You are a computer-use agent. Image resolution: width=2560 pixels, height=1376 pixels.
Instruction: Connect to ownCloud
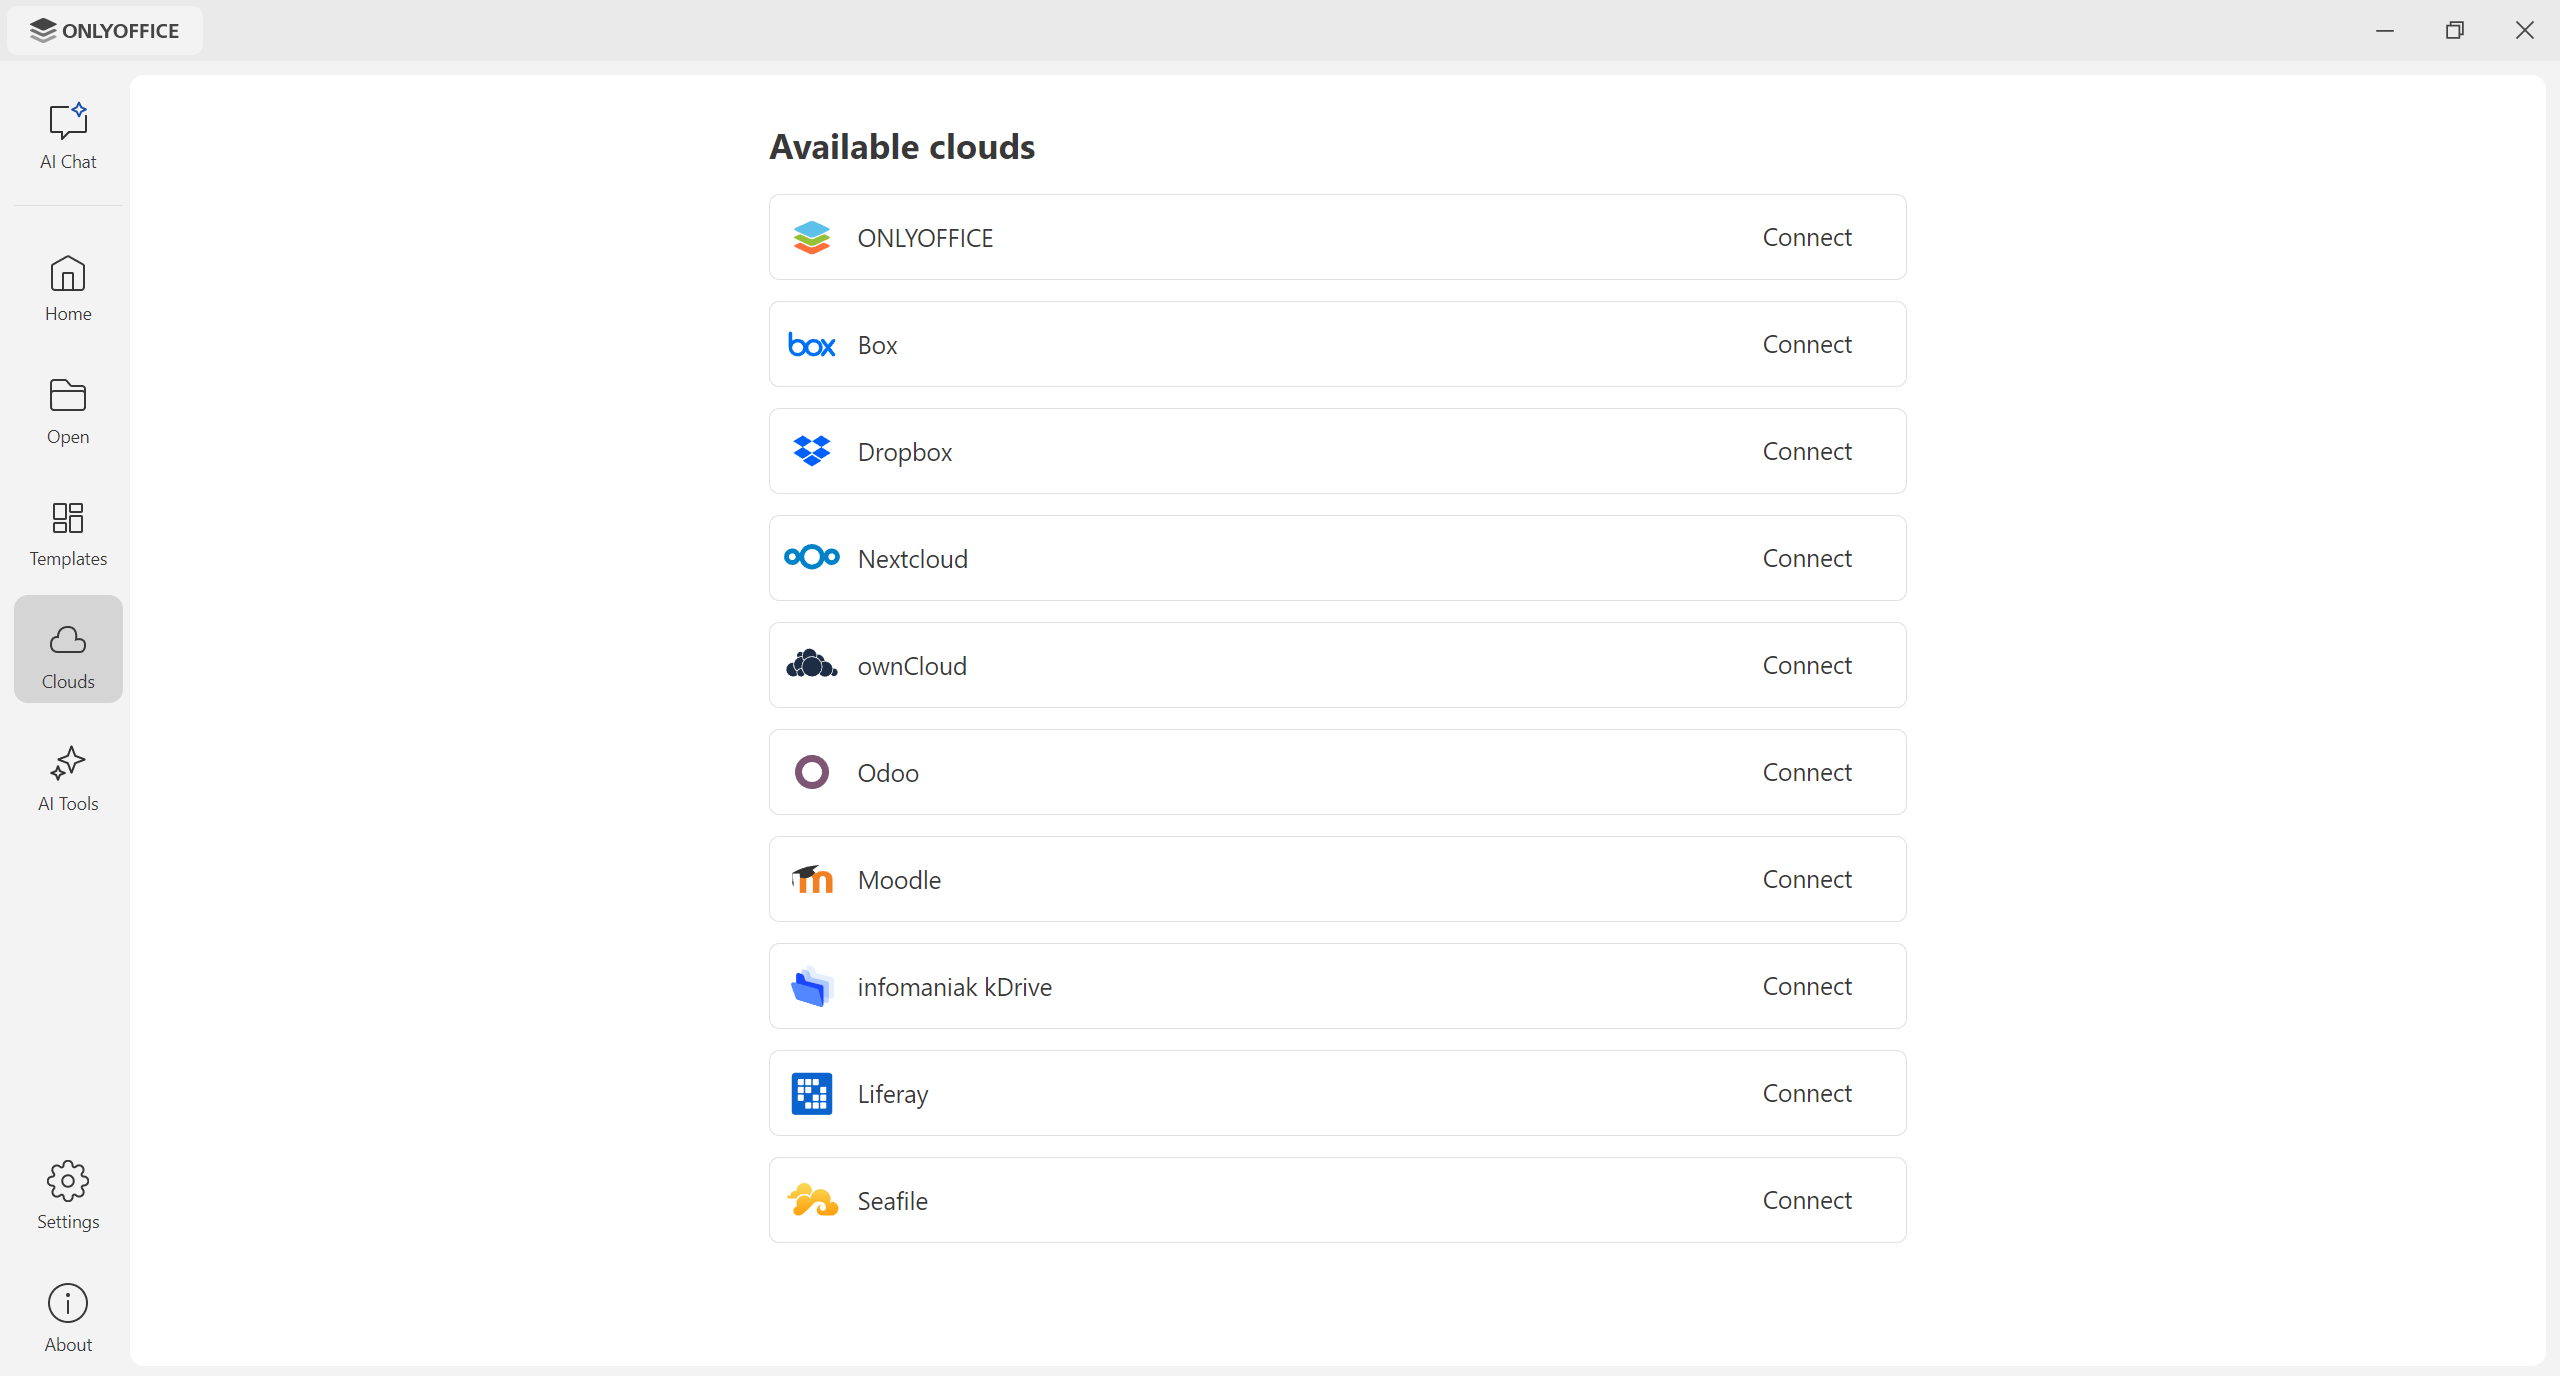tap(1807, 665)
